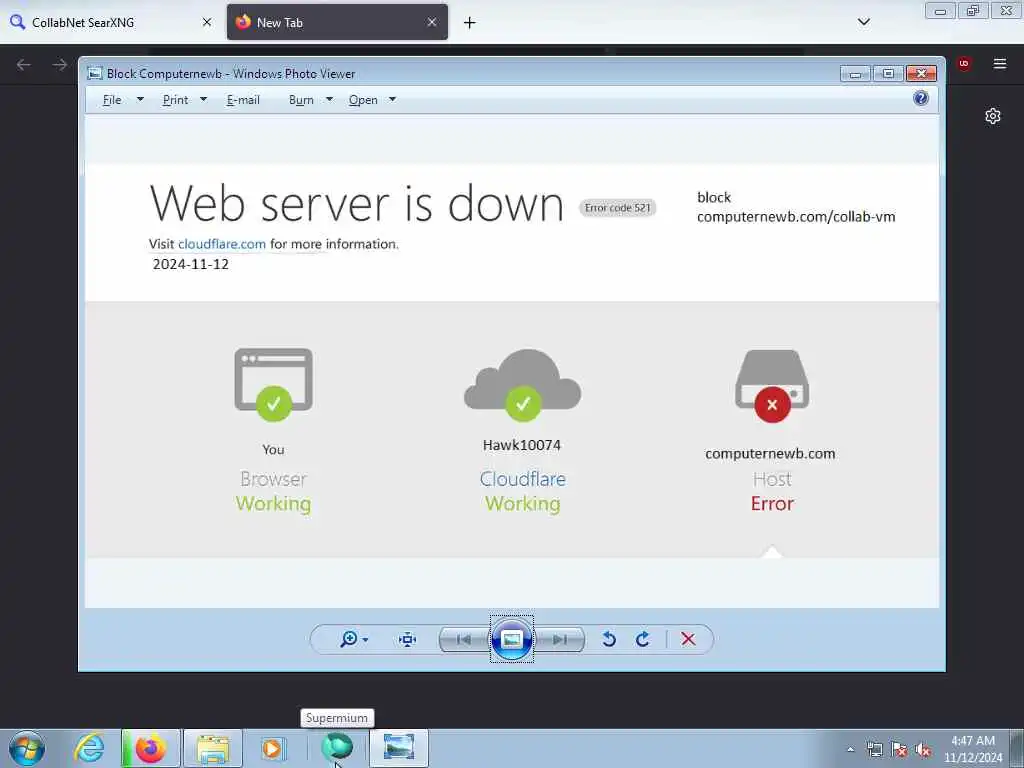1024x768 pixels.
Task: Click Photo Viewer help question mark icon
Action: pyautogui.click(x=921, y=98)
